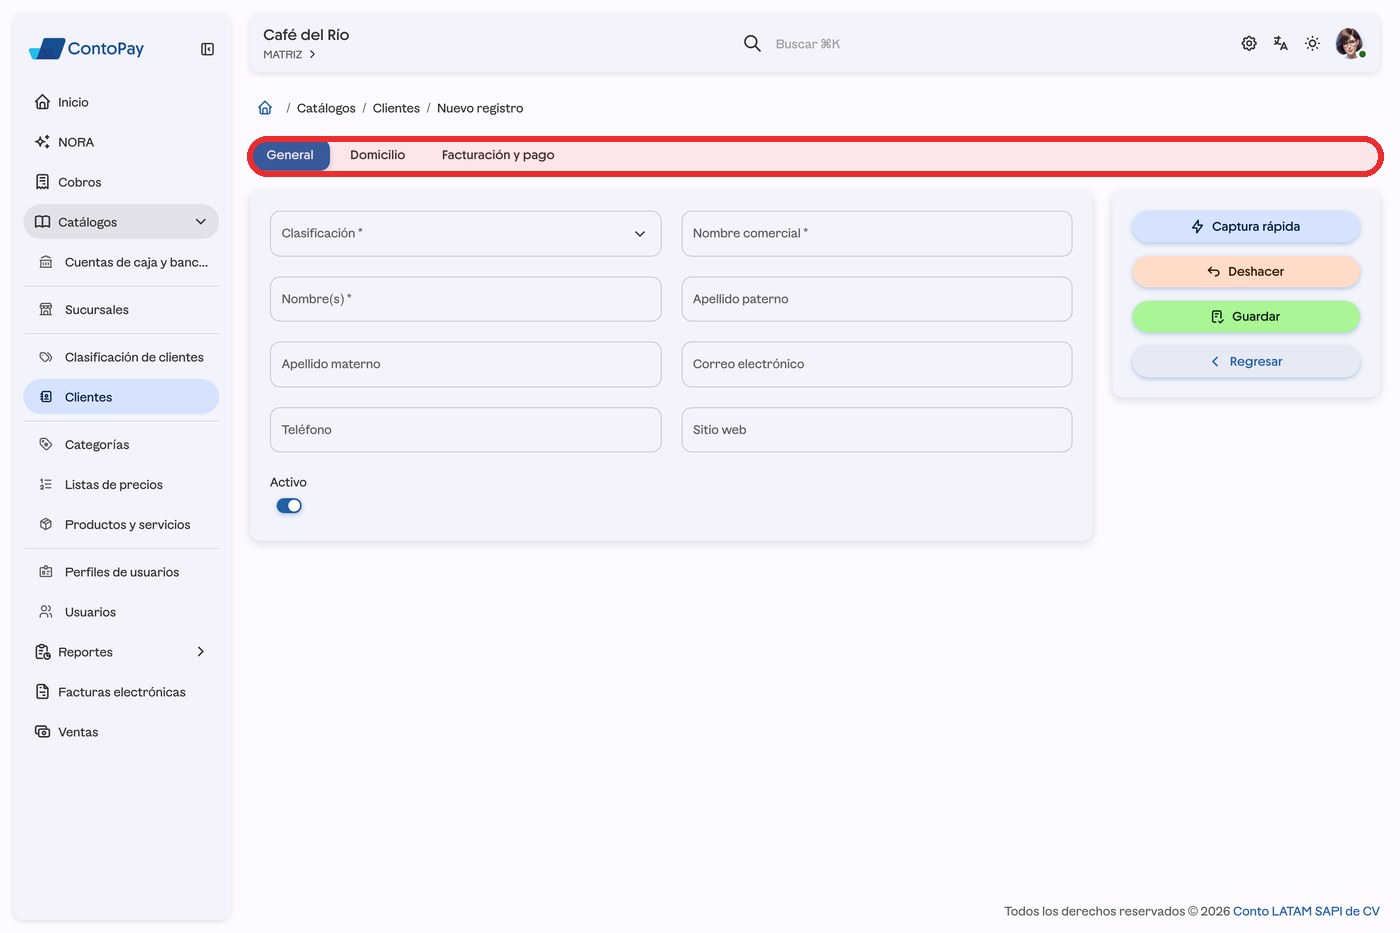Open Facturas electrónicas
The height and width of the screenshot is (933, 1400).
pyautogui.click(x=121, y=692)
